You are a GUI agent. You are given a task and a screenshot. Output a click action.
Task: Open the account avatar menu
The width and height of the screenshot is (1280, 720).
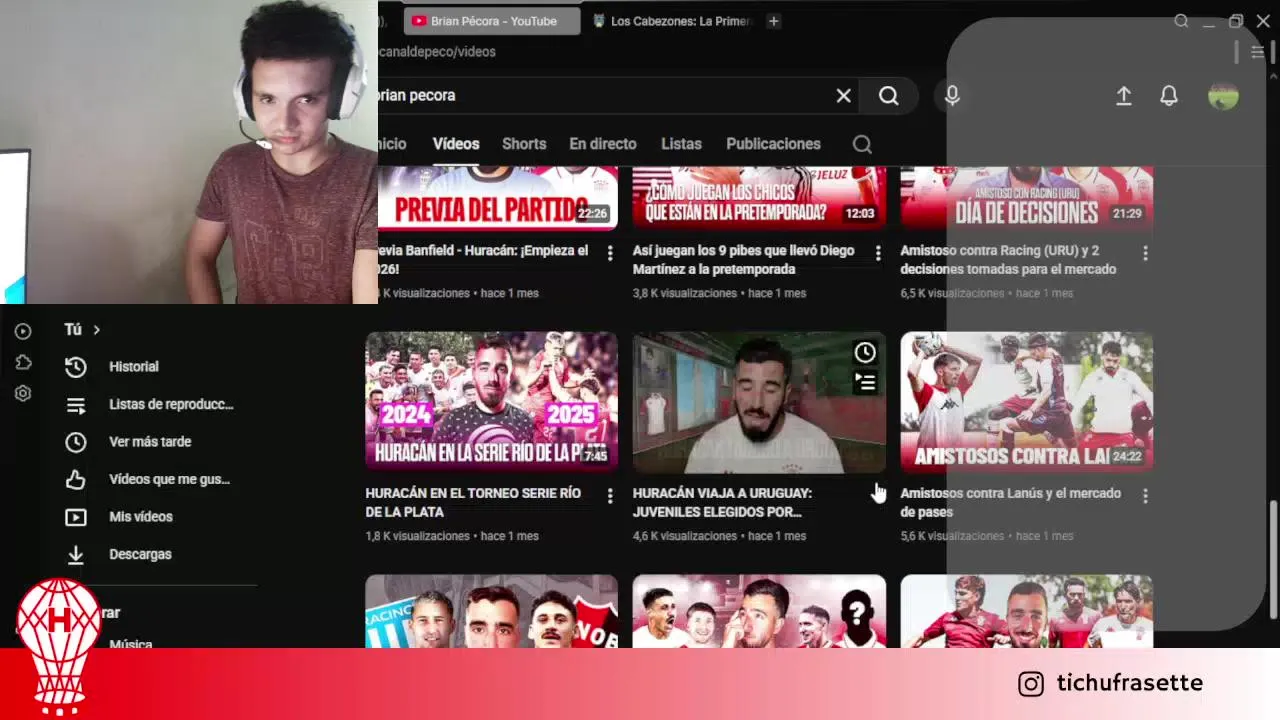[x=1223, y=95]
